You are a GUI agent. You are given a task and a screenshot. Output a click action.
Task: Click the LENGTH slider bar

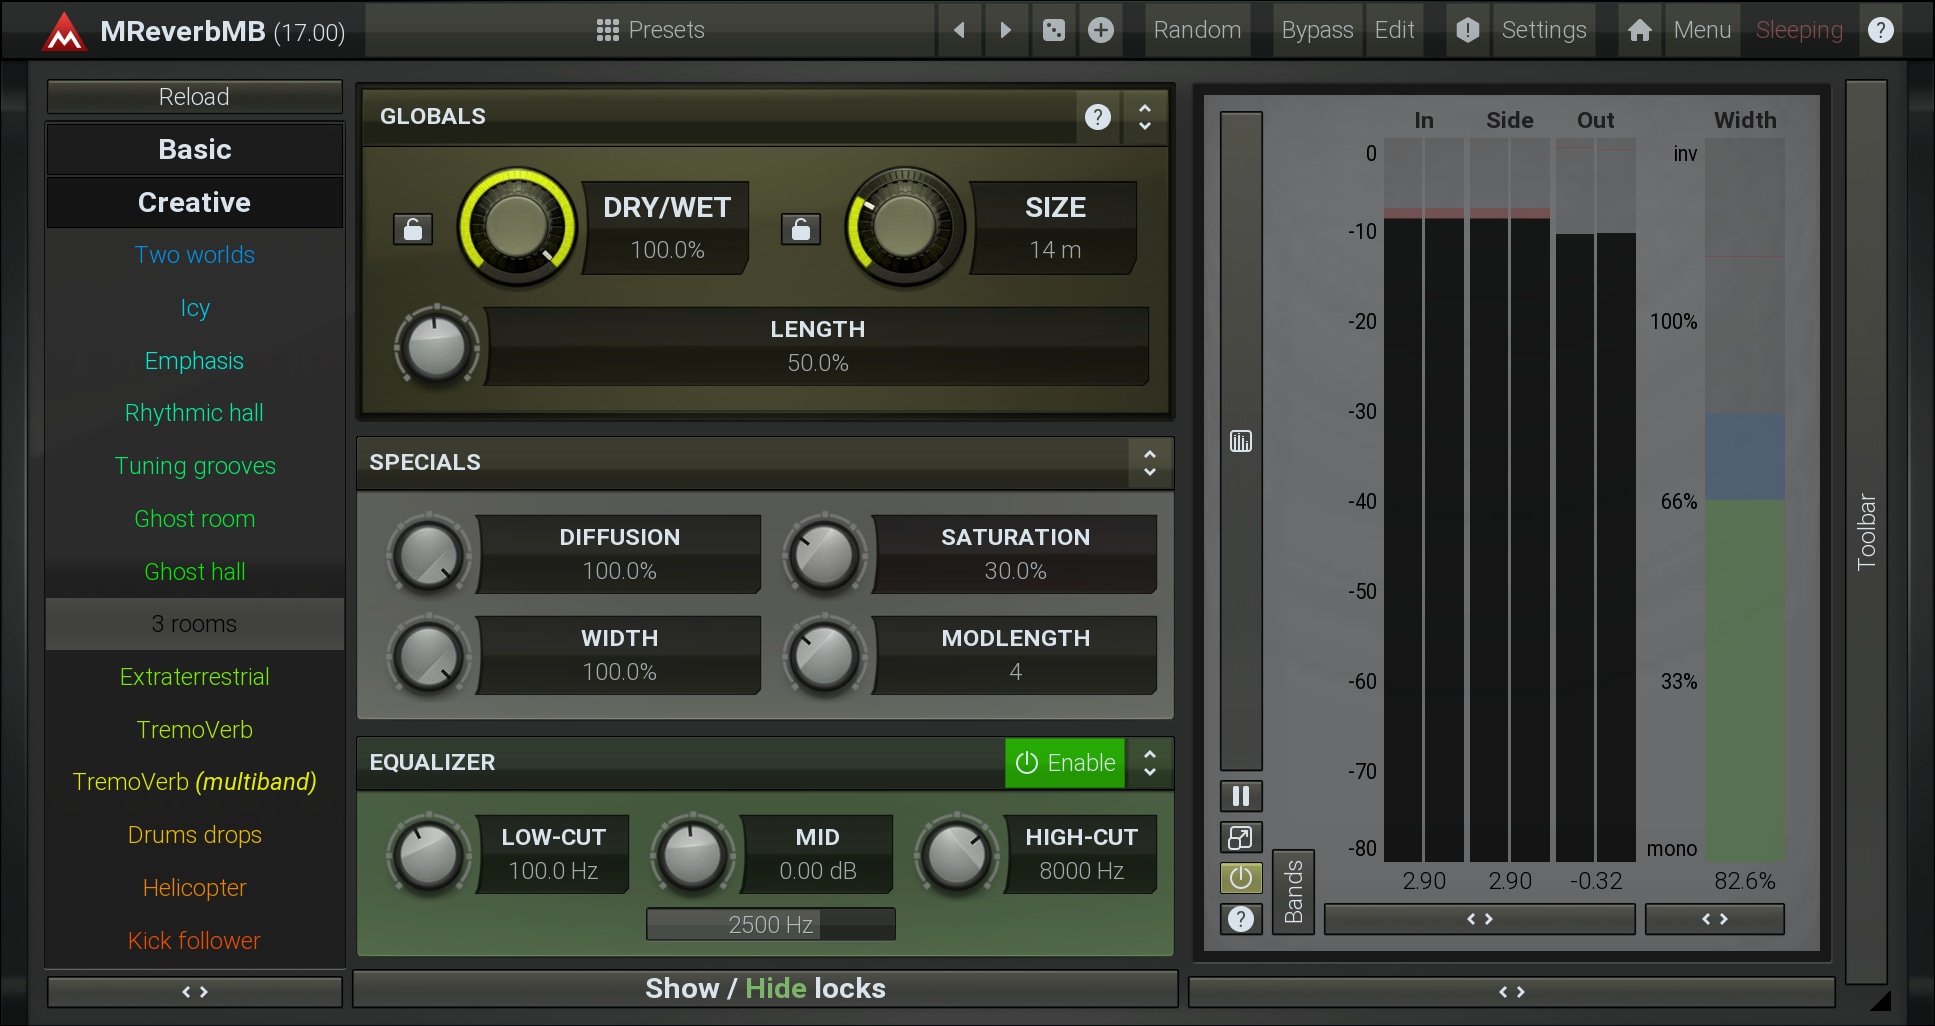tap(816, 346)
